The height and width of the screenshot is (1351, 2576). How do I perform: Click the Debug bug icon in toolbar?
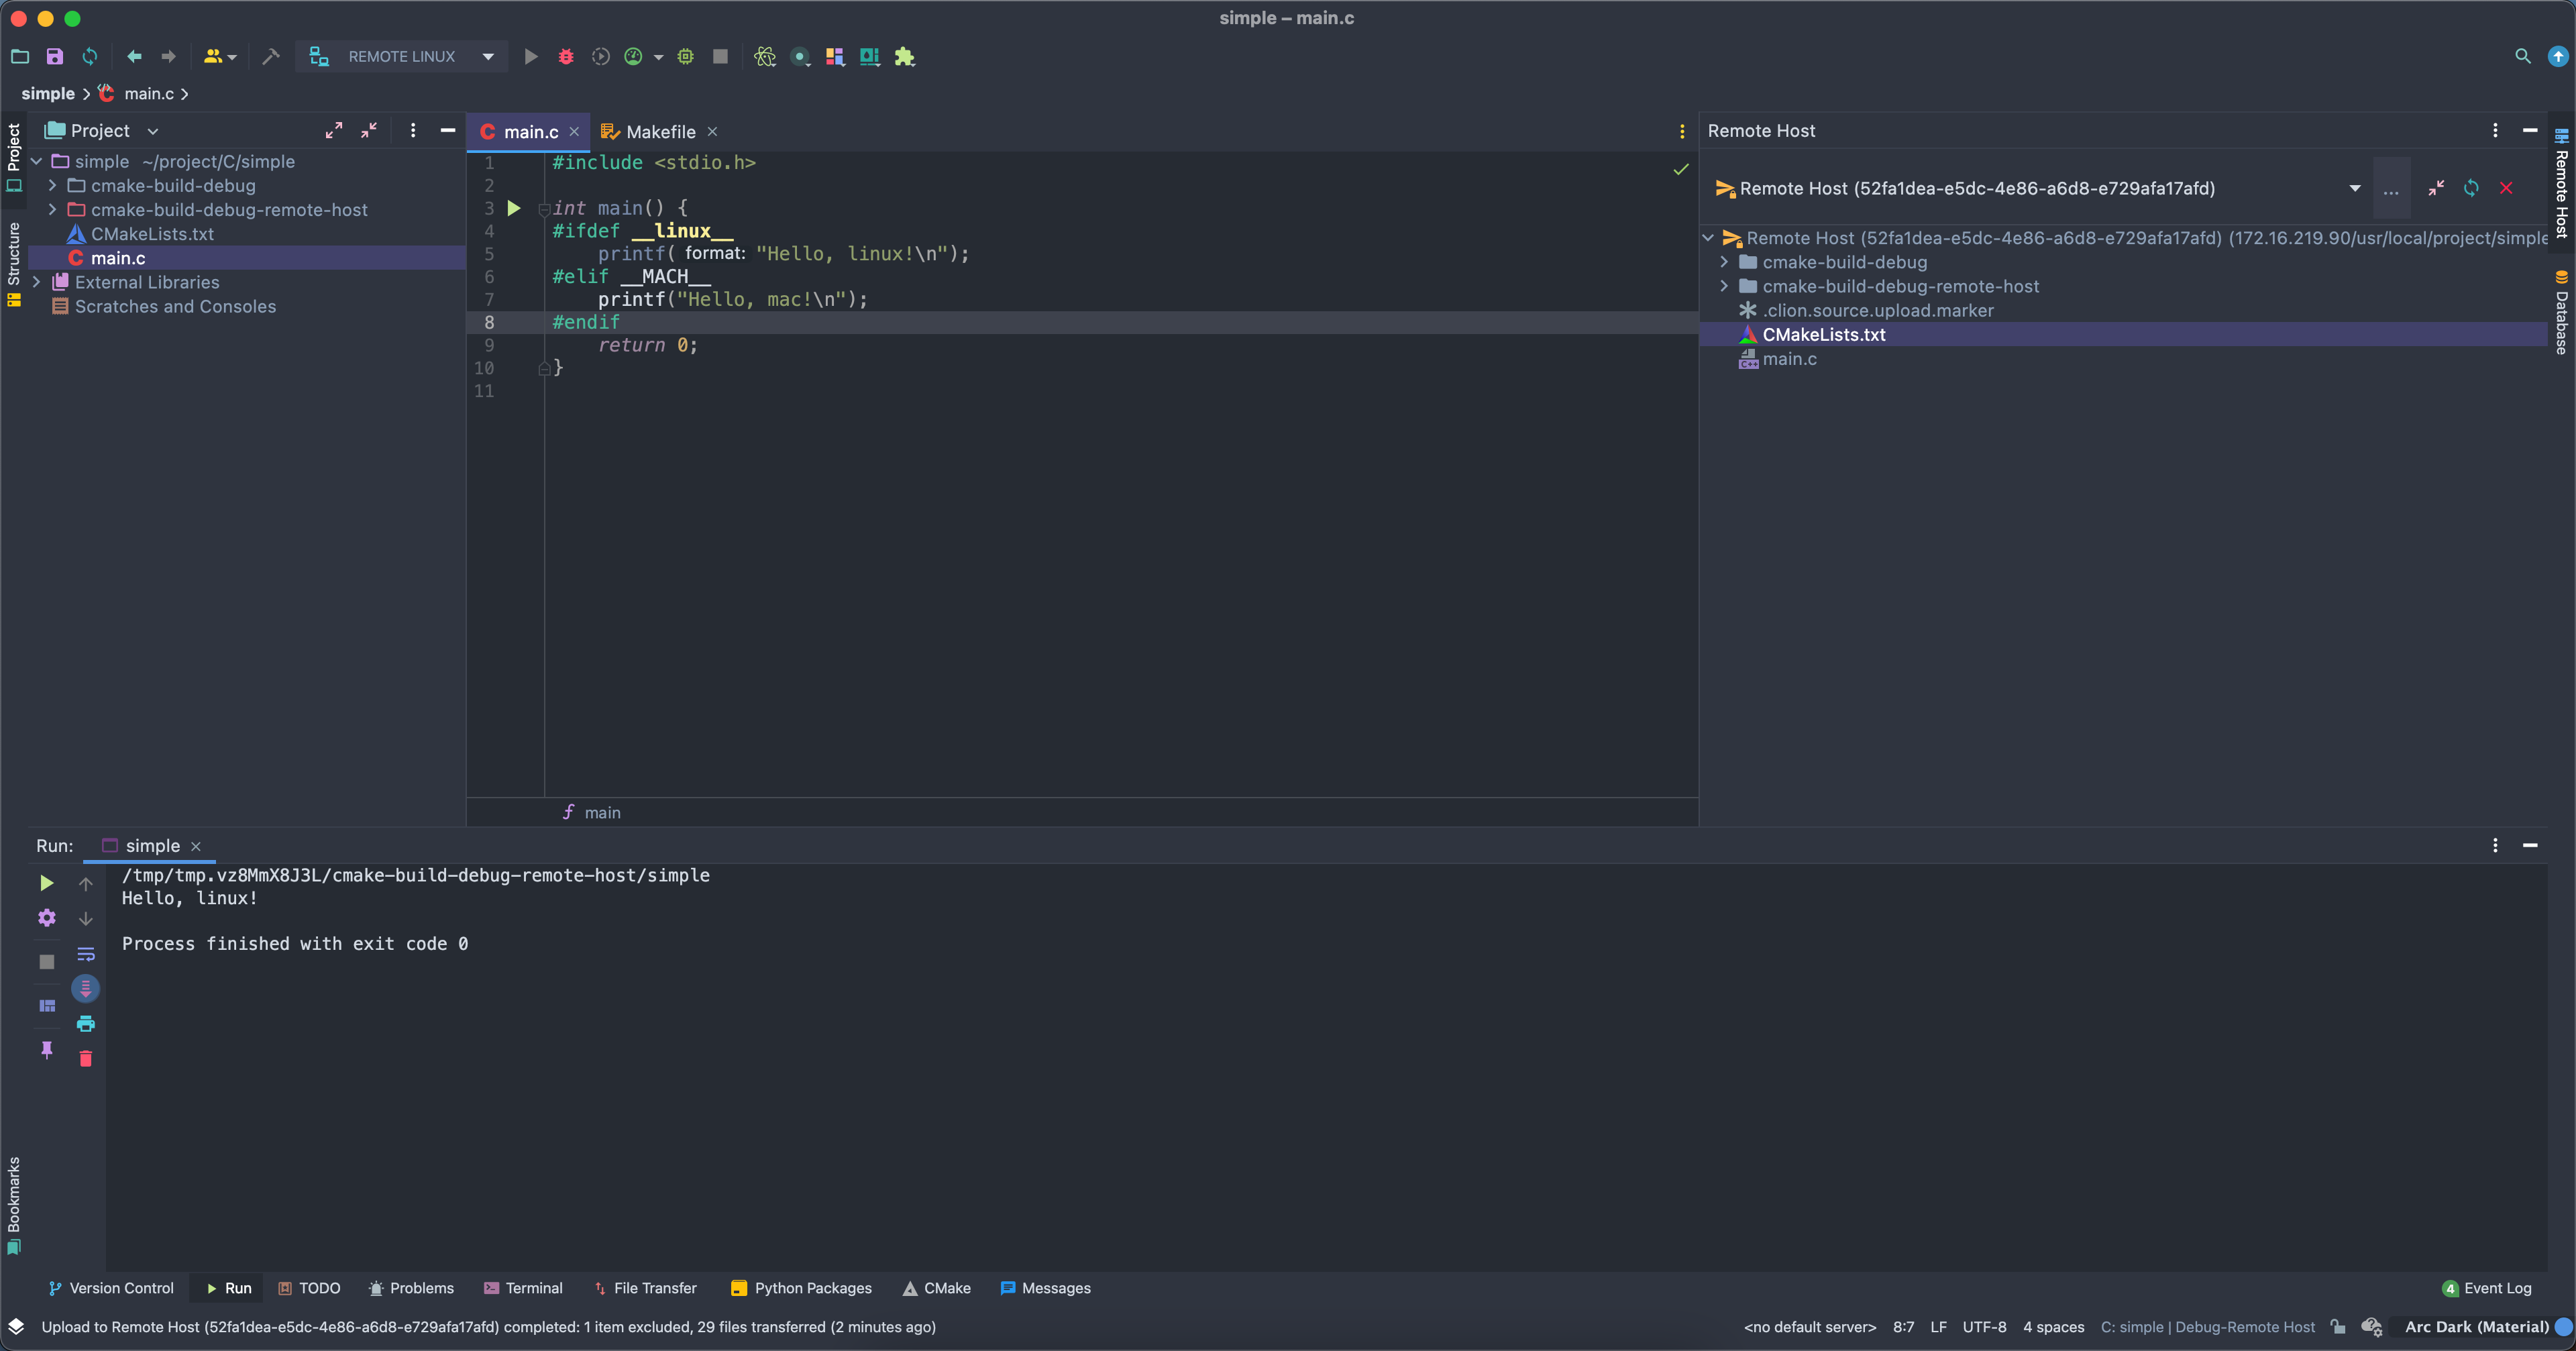(566, 57)
